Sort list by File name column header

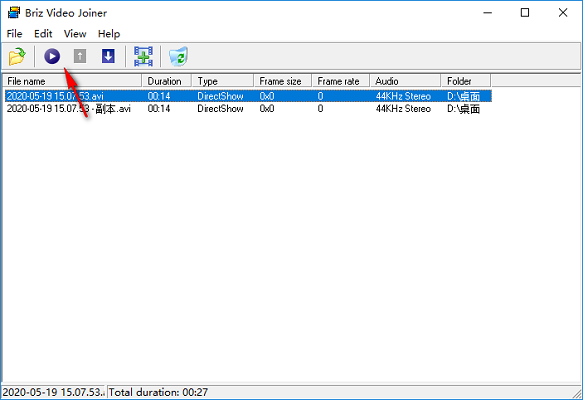tap(73, 81)
